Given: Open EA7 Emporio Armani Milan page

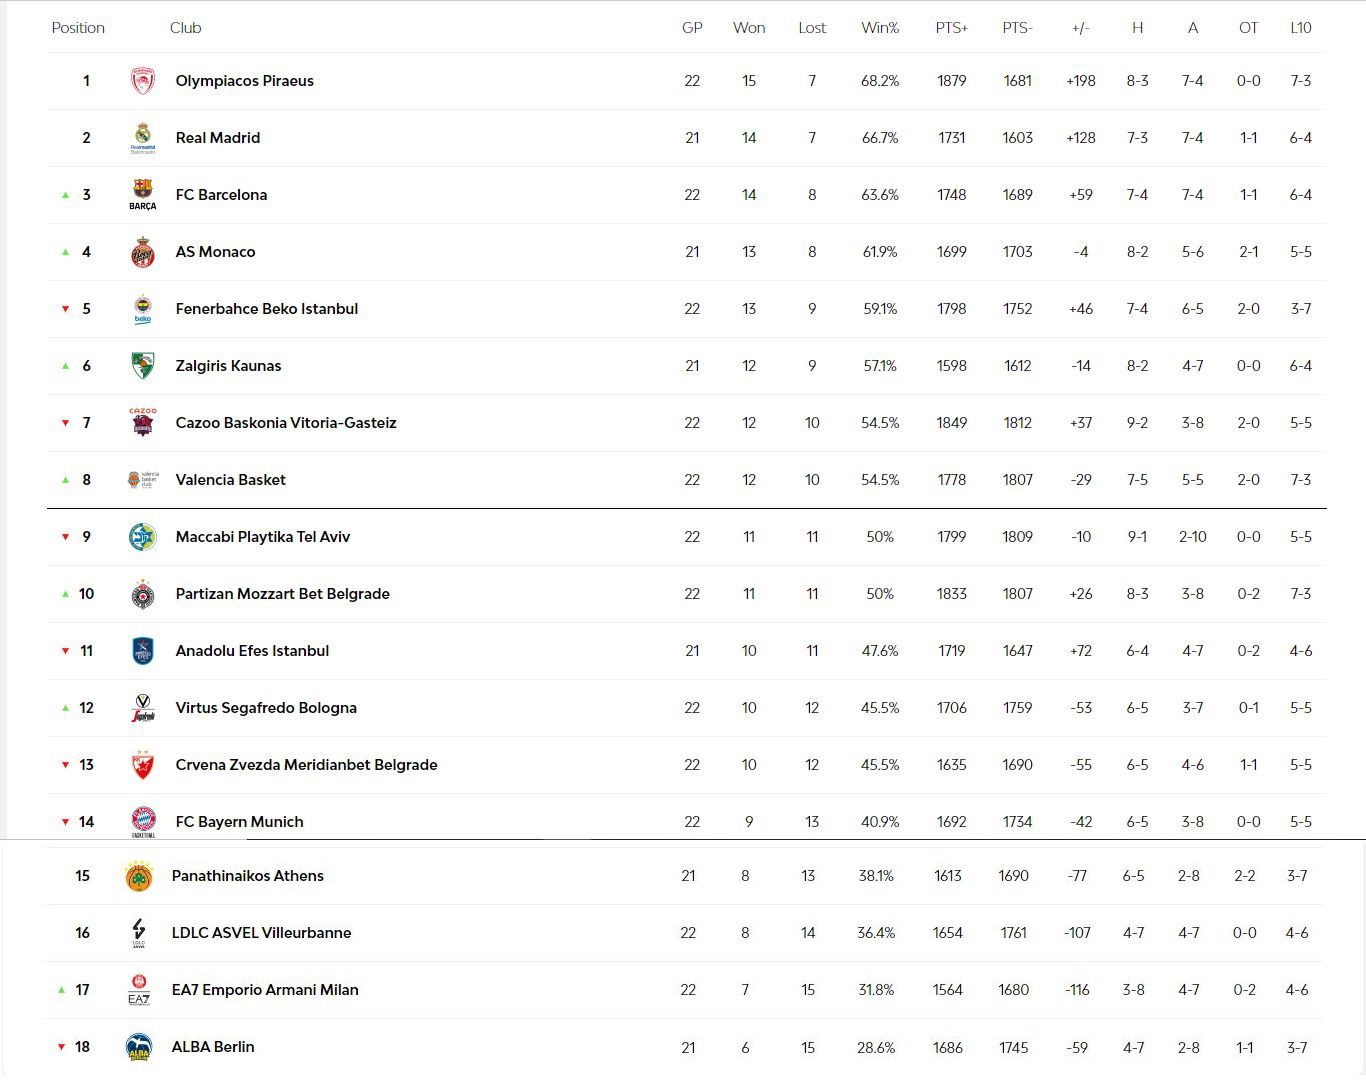Looking at the screenshot, I should pyautogui.click(x=265, y=990).
